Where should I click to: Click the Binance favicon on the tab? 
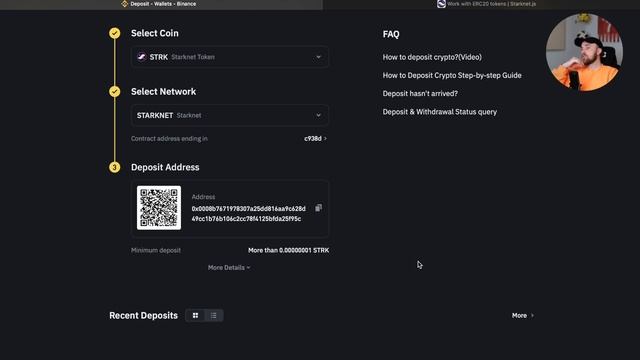[124, 4]
